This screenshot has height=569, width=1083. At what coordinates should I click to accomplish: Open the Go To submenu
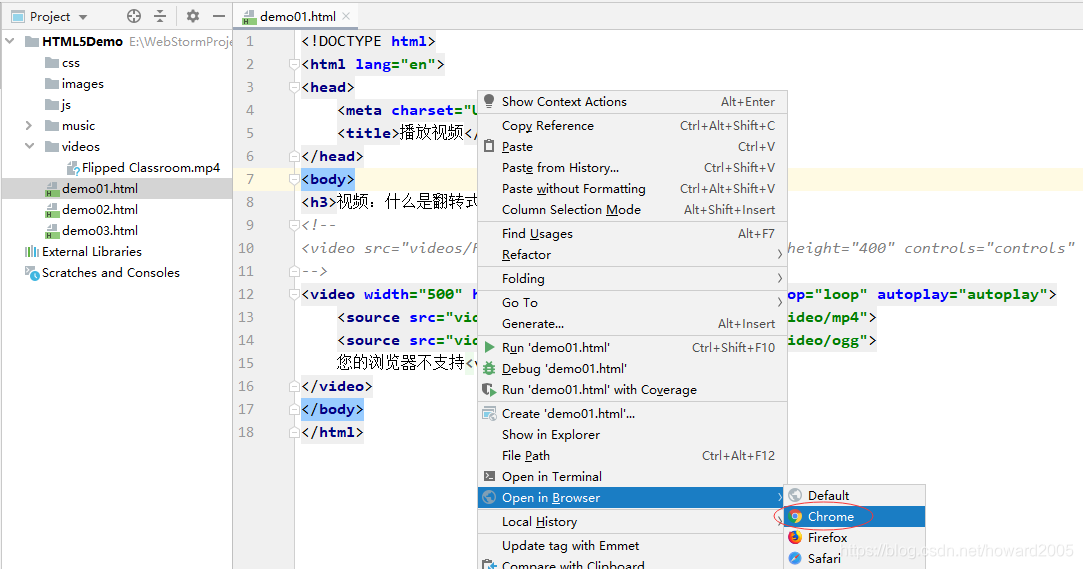pyautogui.click(x=632, y=302)
